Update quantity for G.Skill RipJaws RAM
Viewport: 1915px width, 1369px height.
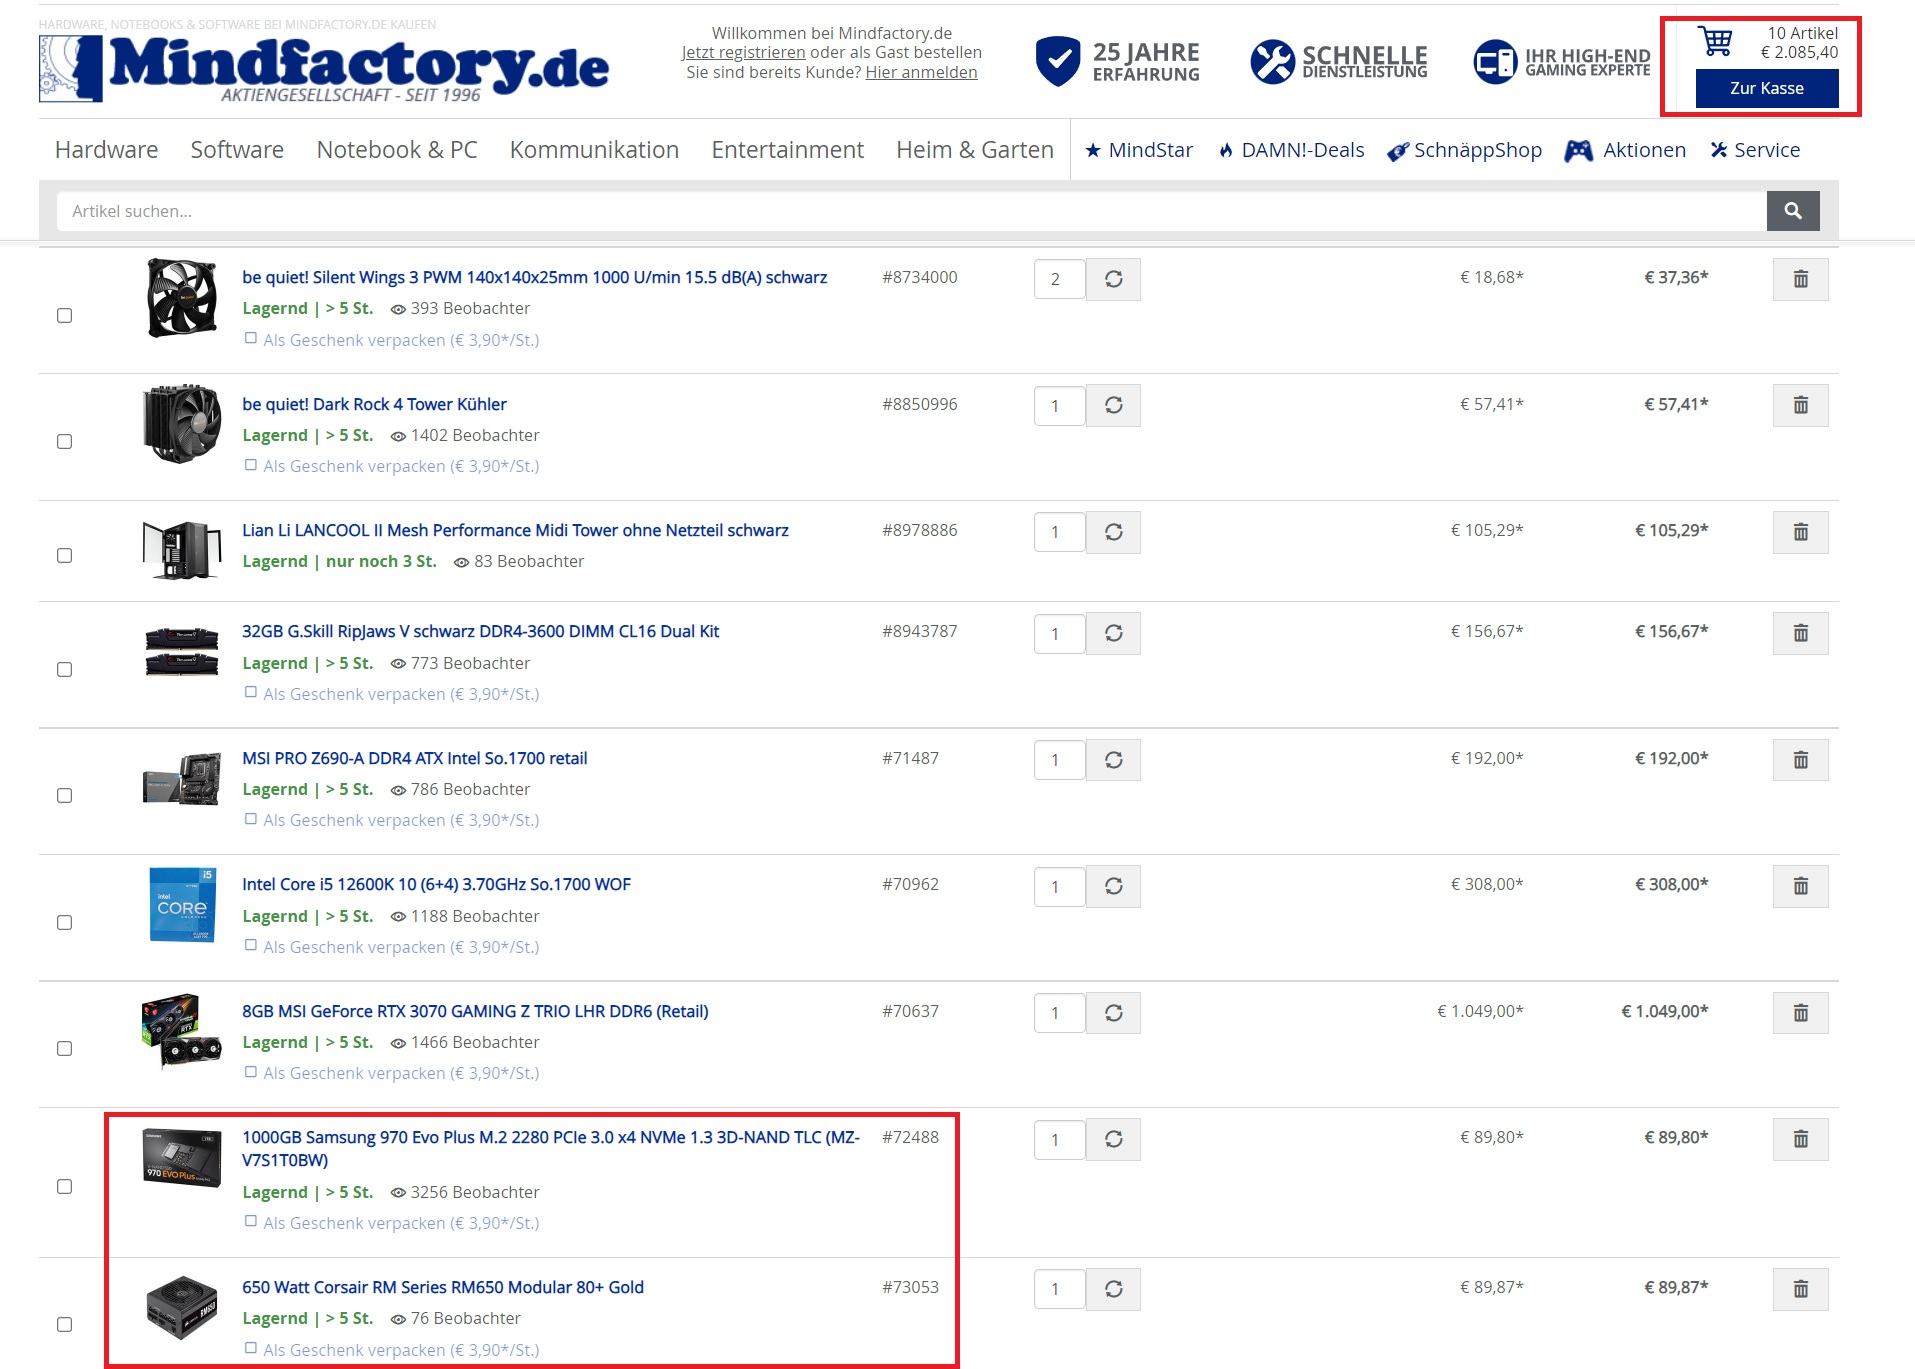click(1113, 633)
